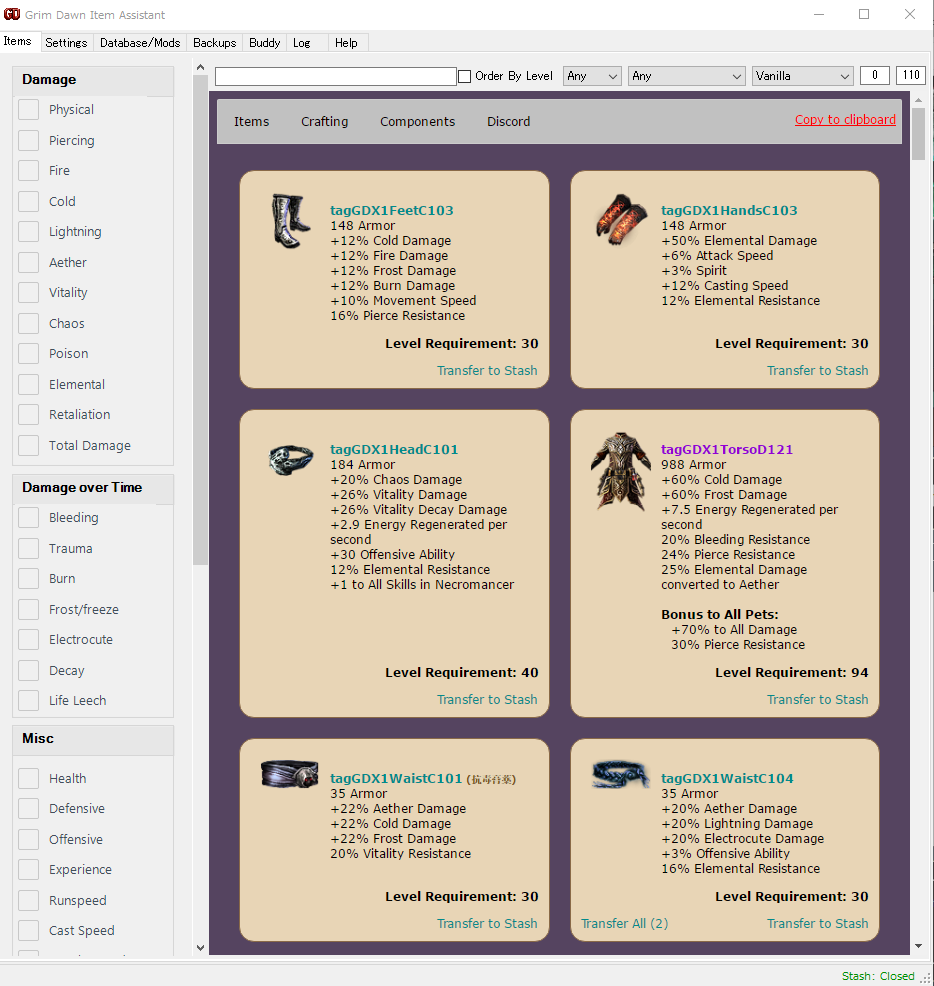Go to the Backups tab
934x986 pixels.
click(x=214, y=43)
